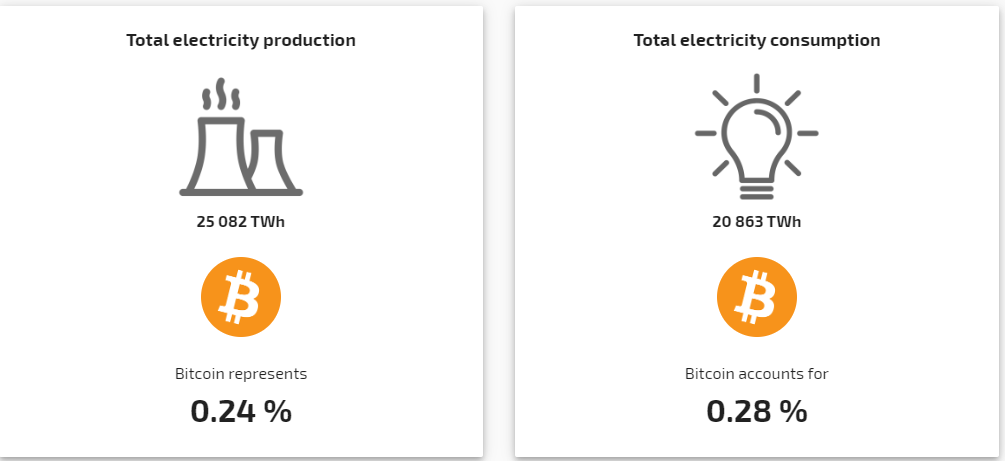Click the vertical ray above the light bulb

tap(757, 82)
